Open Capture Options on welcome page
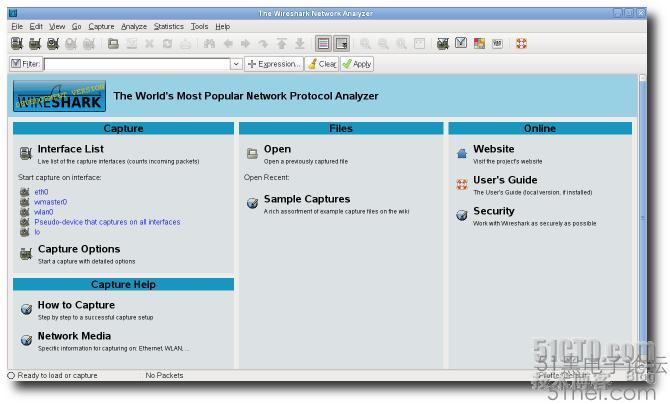 pos(79,249)
